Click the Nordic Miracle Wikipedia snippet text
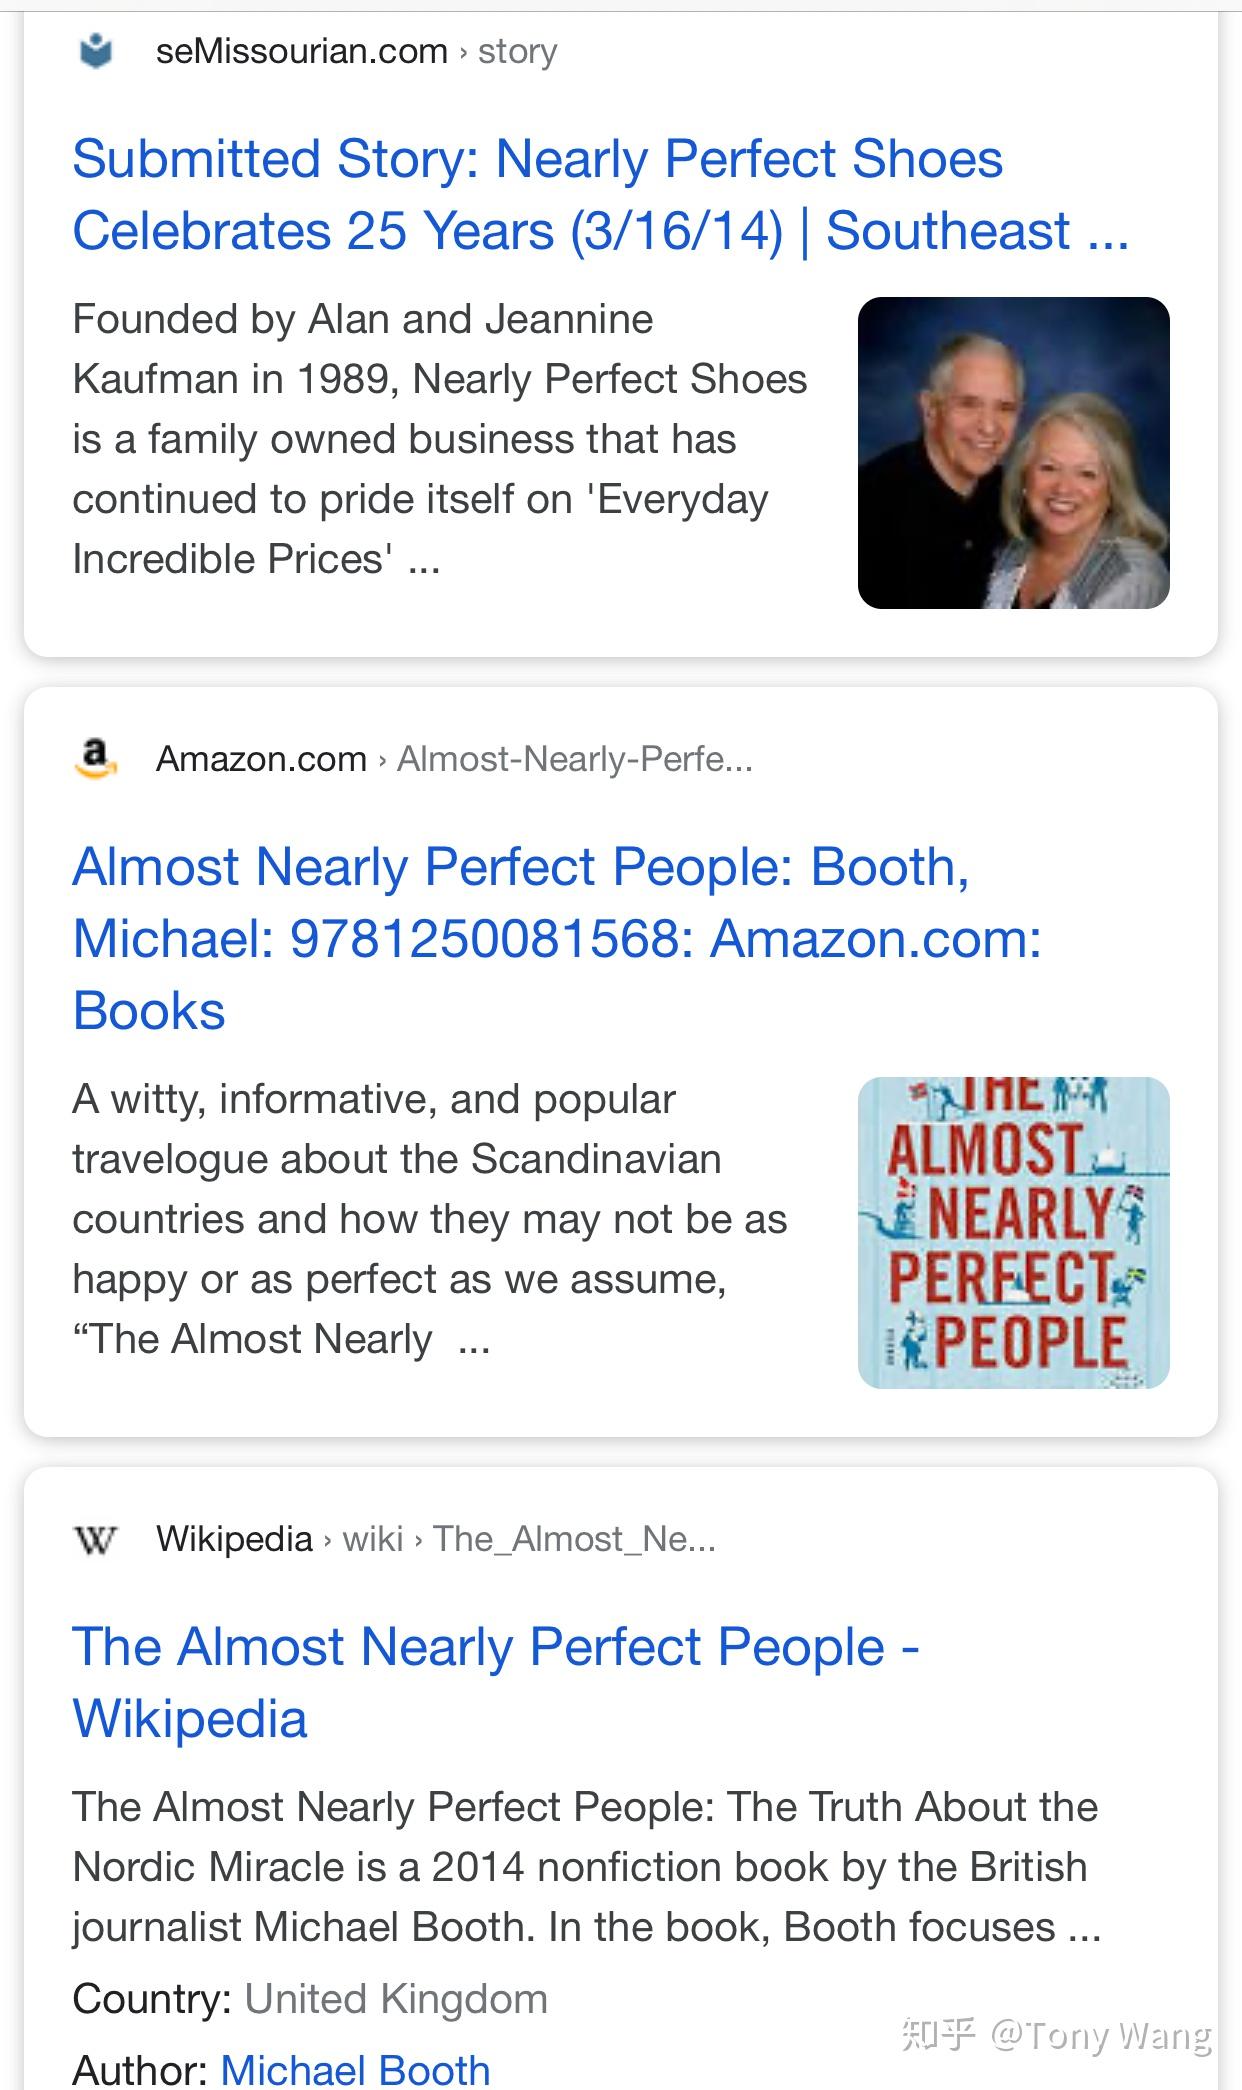The width and height of the screenshot is (1242, 2090). tap(585, 1867)
